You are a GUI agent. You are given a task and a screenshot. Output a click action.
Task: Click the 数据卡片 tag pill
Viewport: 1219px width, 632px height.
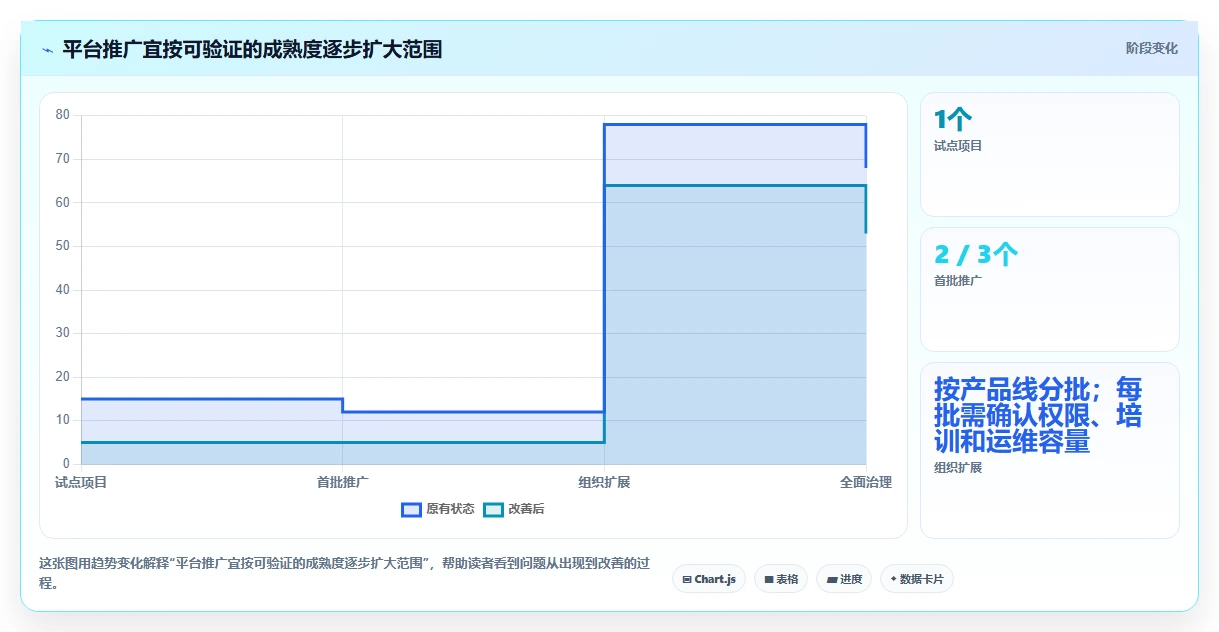[917, 579]
